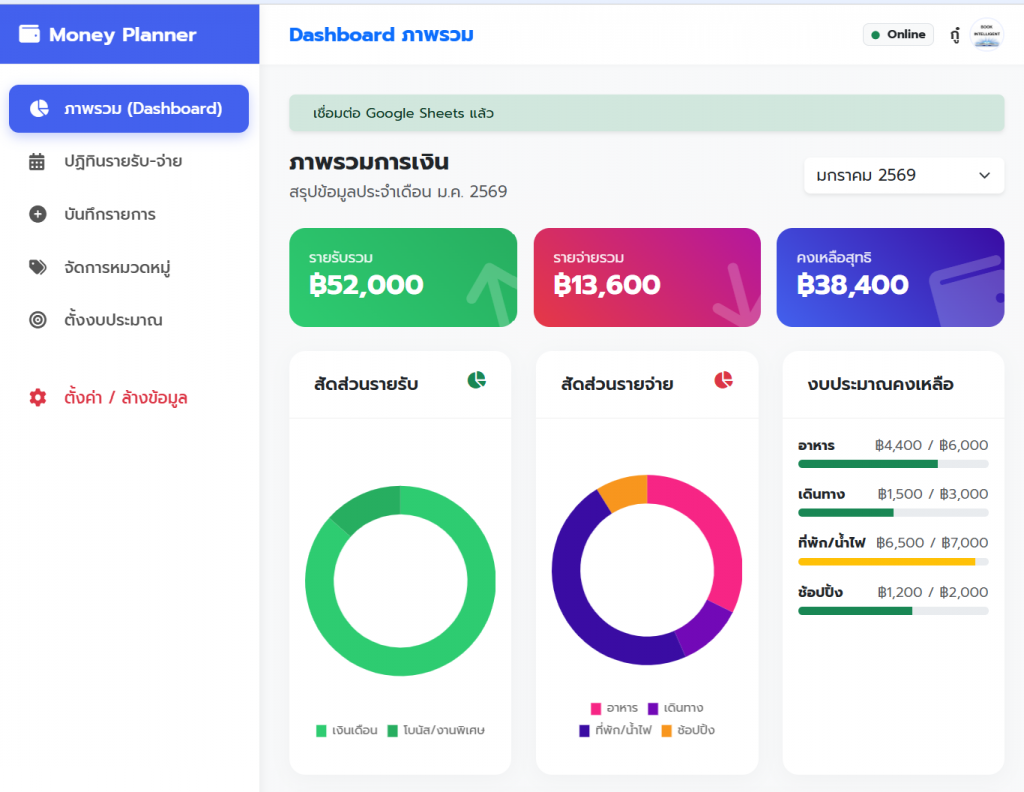
Task: Click the wallet icon beside Money Planner
Action: tap(30, 35)
